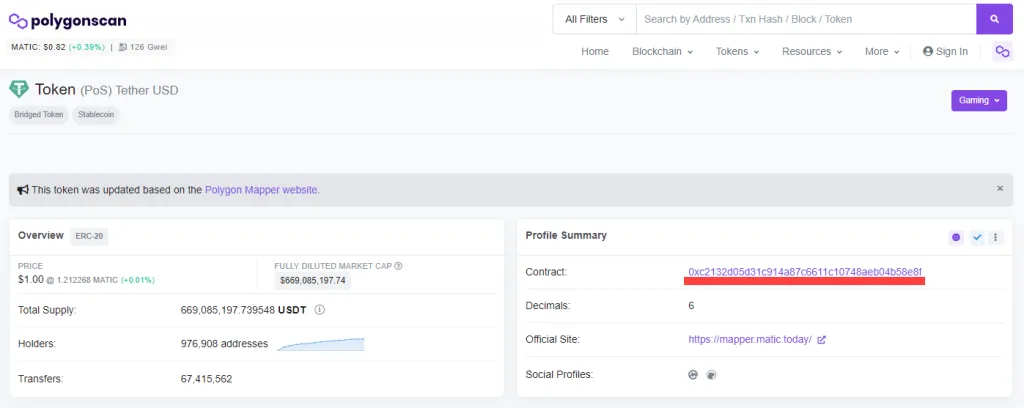1024x408 pixels.
Task: Expand the Resources menu
Action: (x=812, y=52)
